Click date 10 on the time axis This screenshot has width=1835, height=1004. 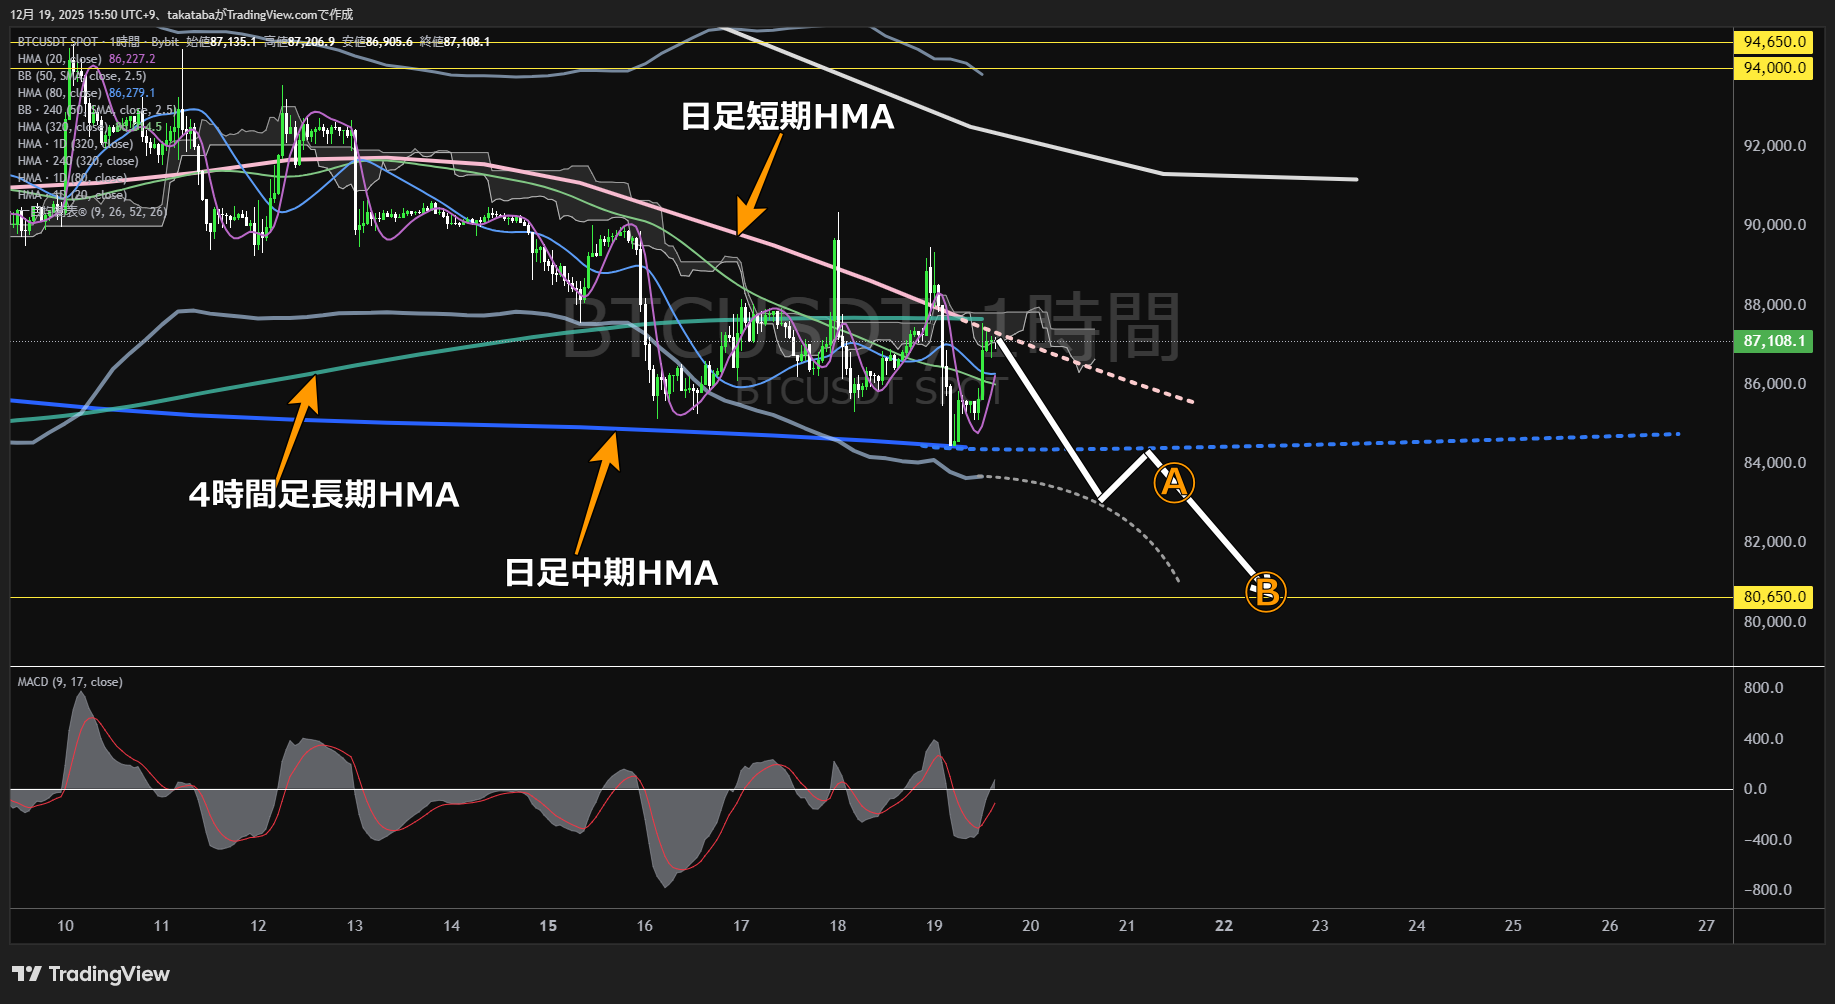(65, 926)
